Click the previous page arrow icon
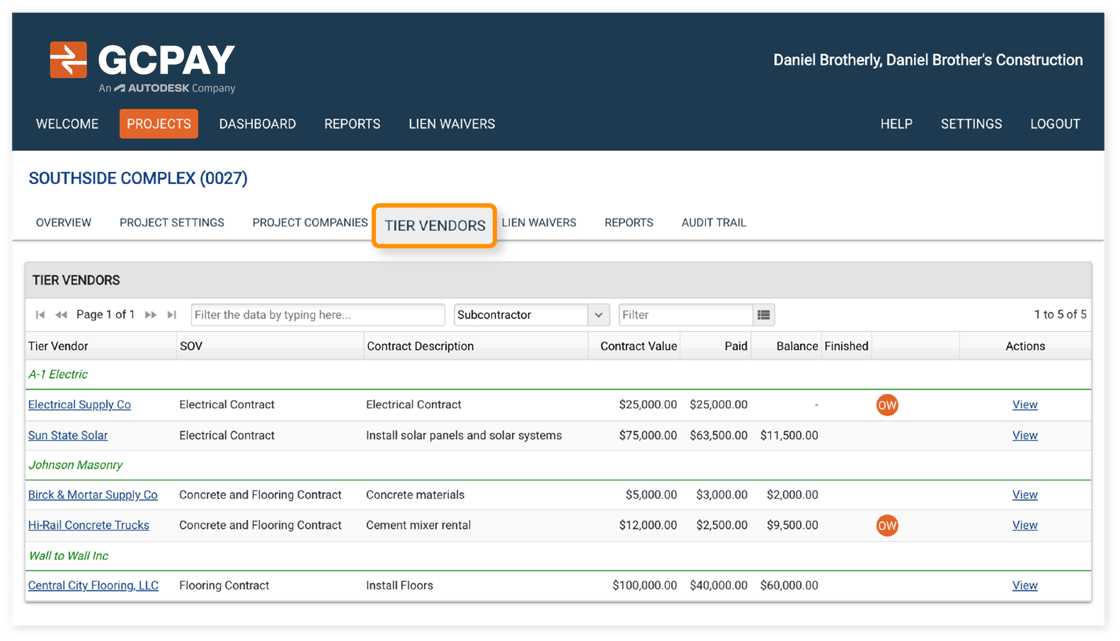The width and height of the screenshot is (1120, 641). point(61,315)
